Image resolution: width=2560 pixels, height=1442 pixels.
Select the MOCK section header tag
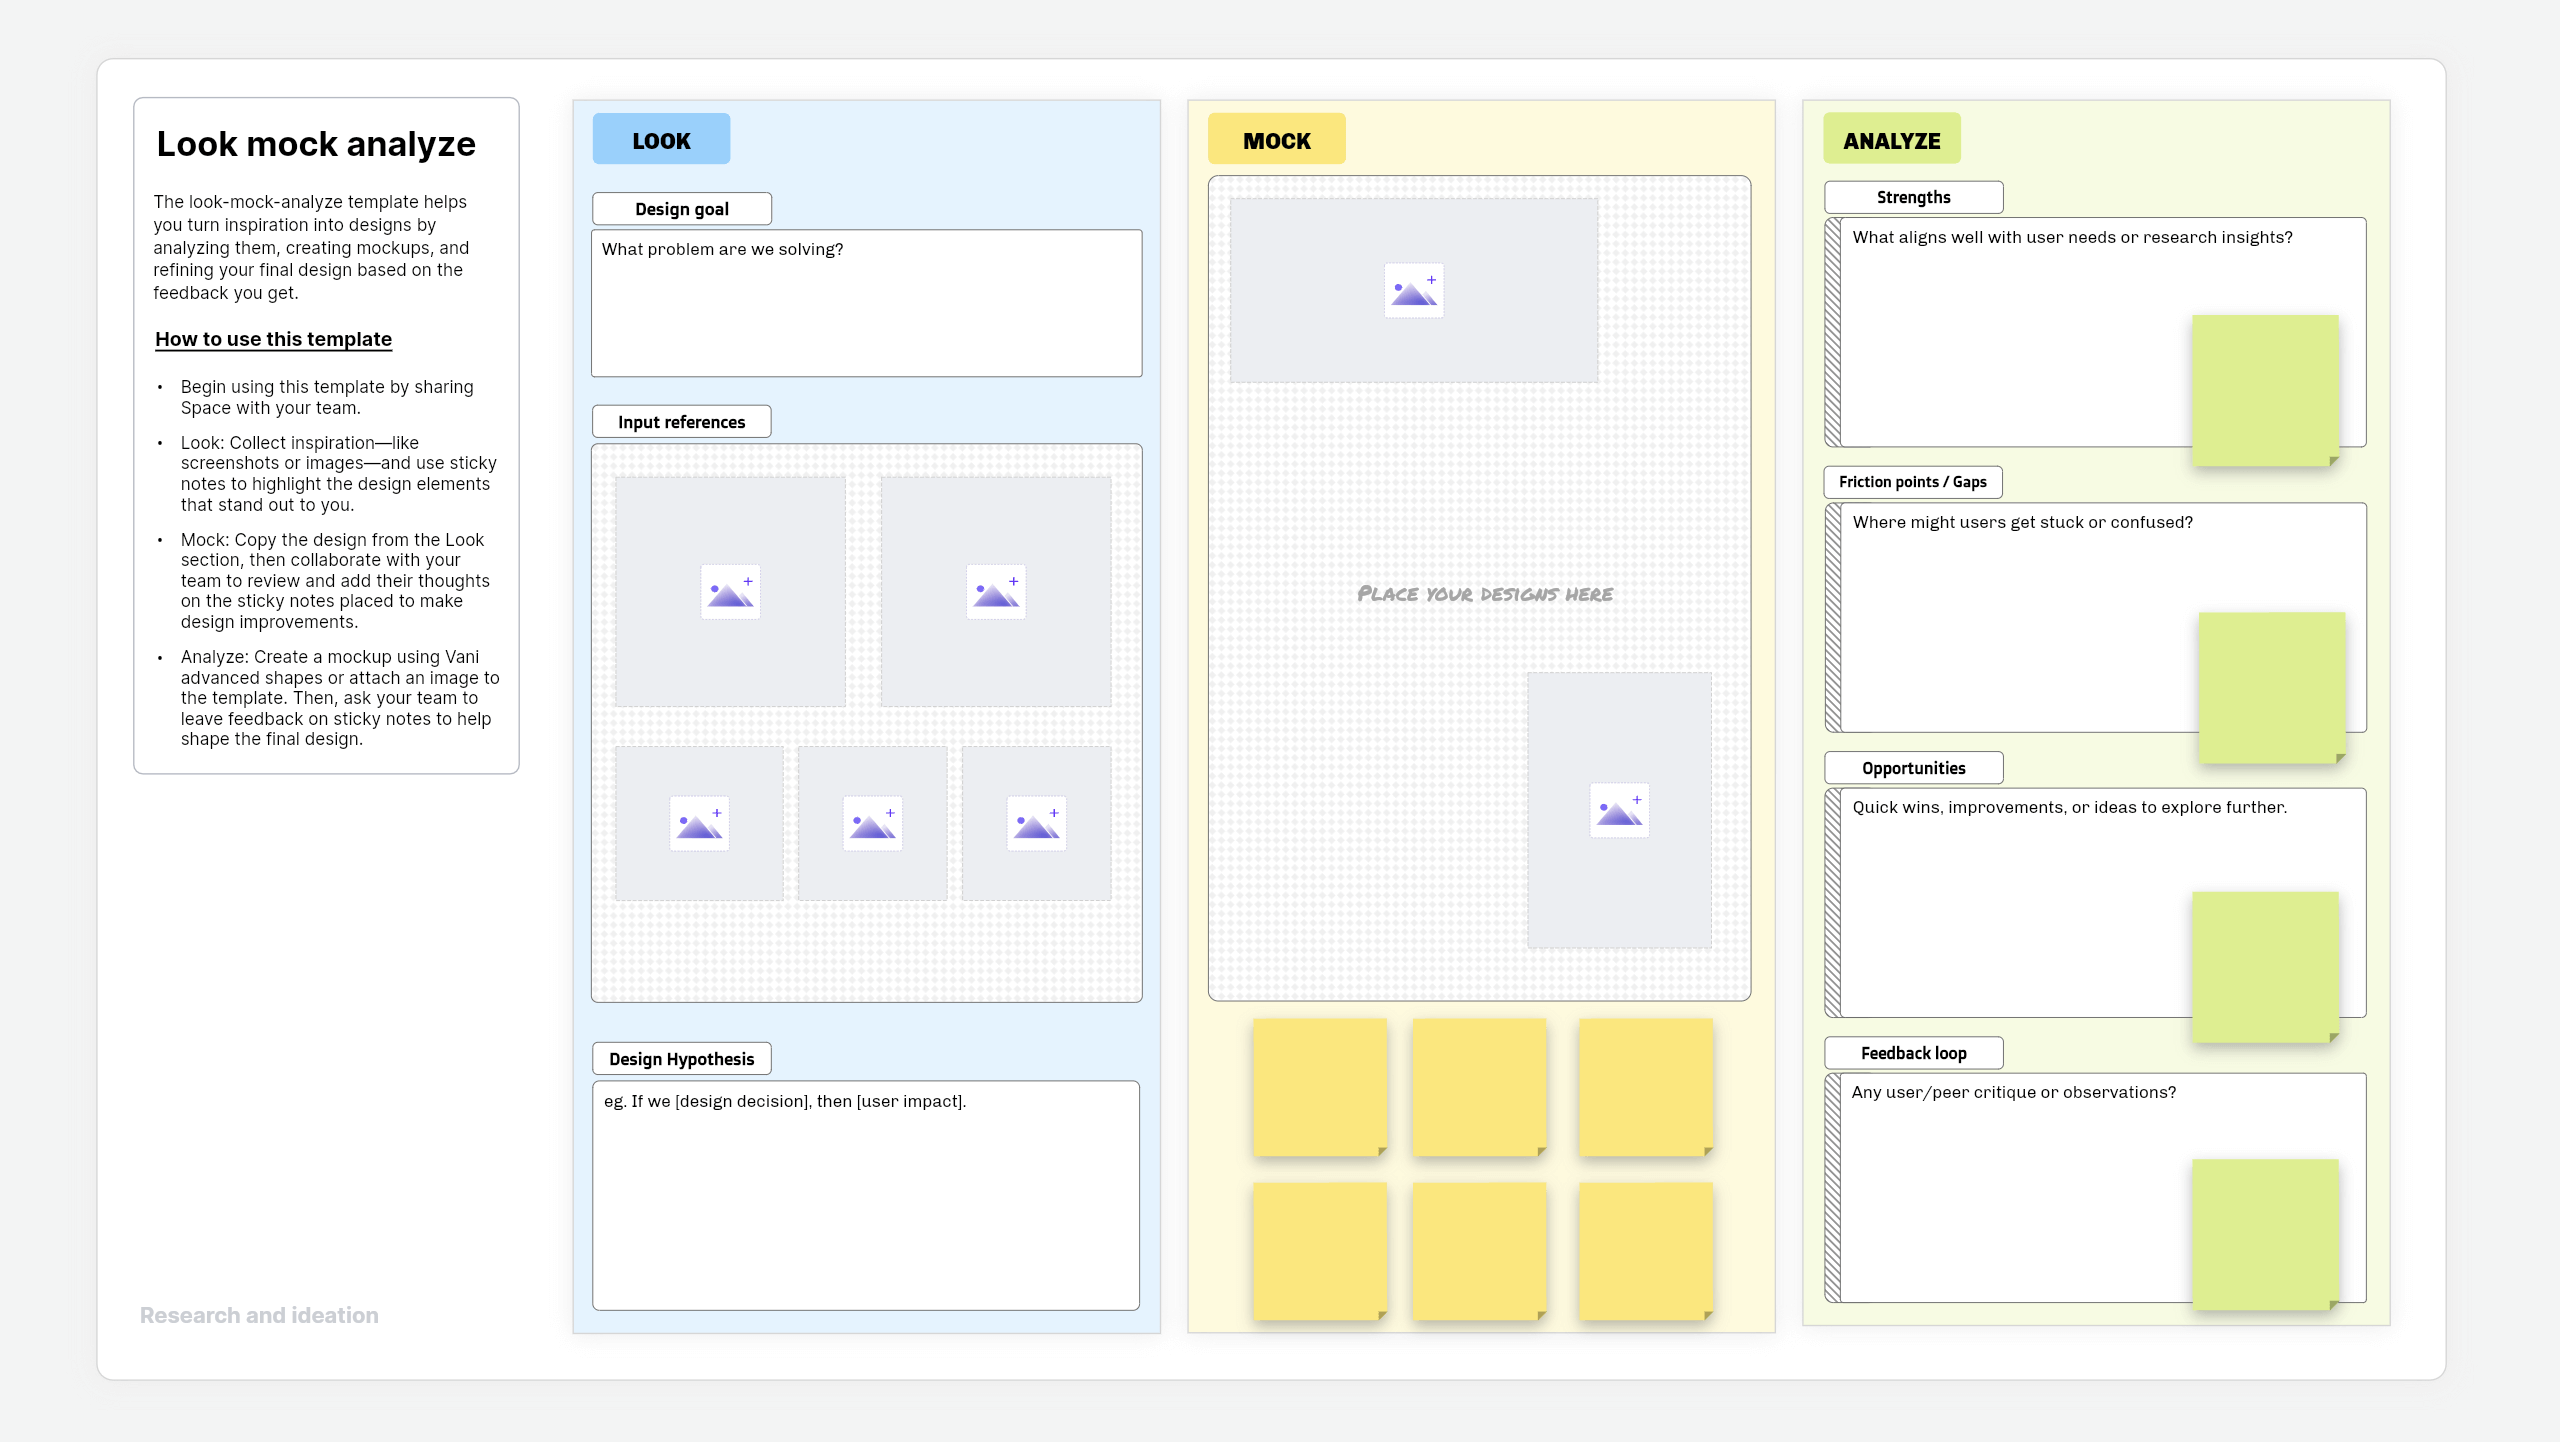pos(1276,140)
